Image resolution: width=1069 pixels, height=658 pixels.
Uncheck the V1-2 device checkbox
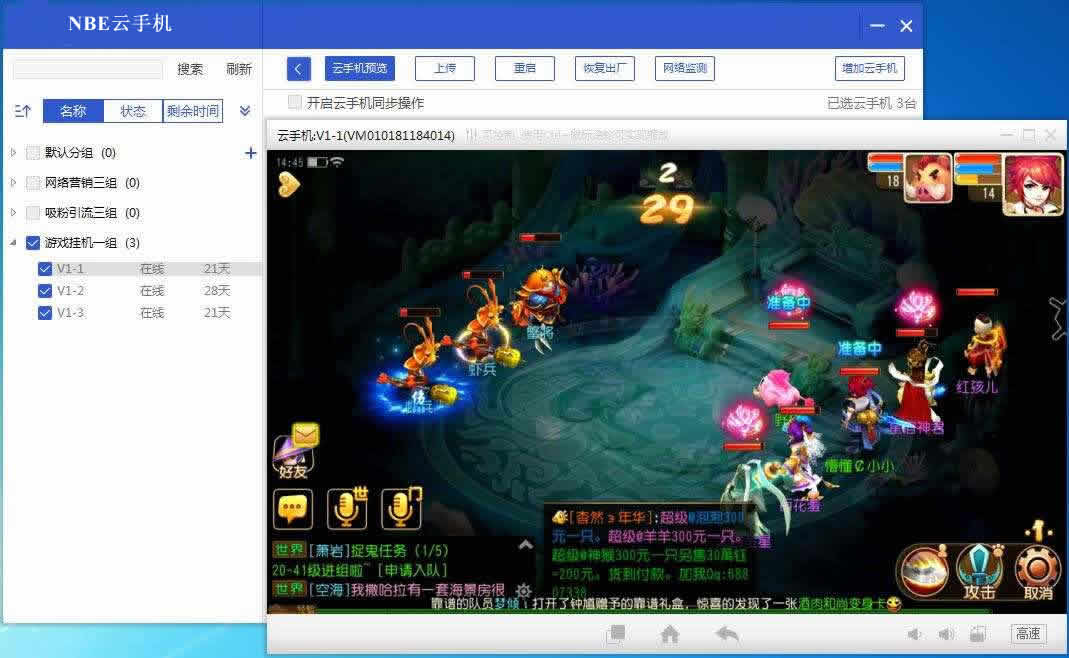(45, 290)
